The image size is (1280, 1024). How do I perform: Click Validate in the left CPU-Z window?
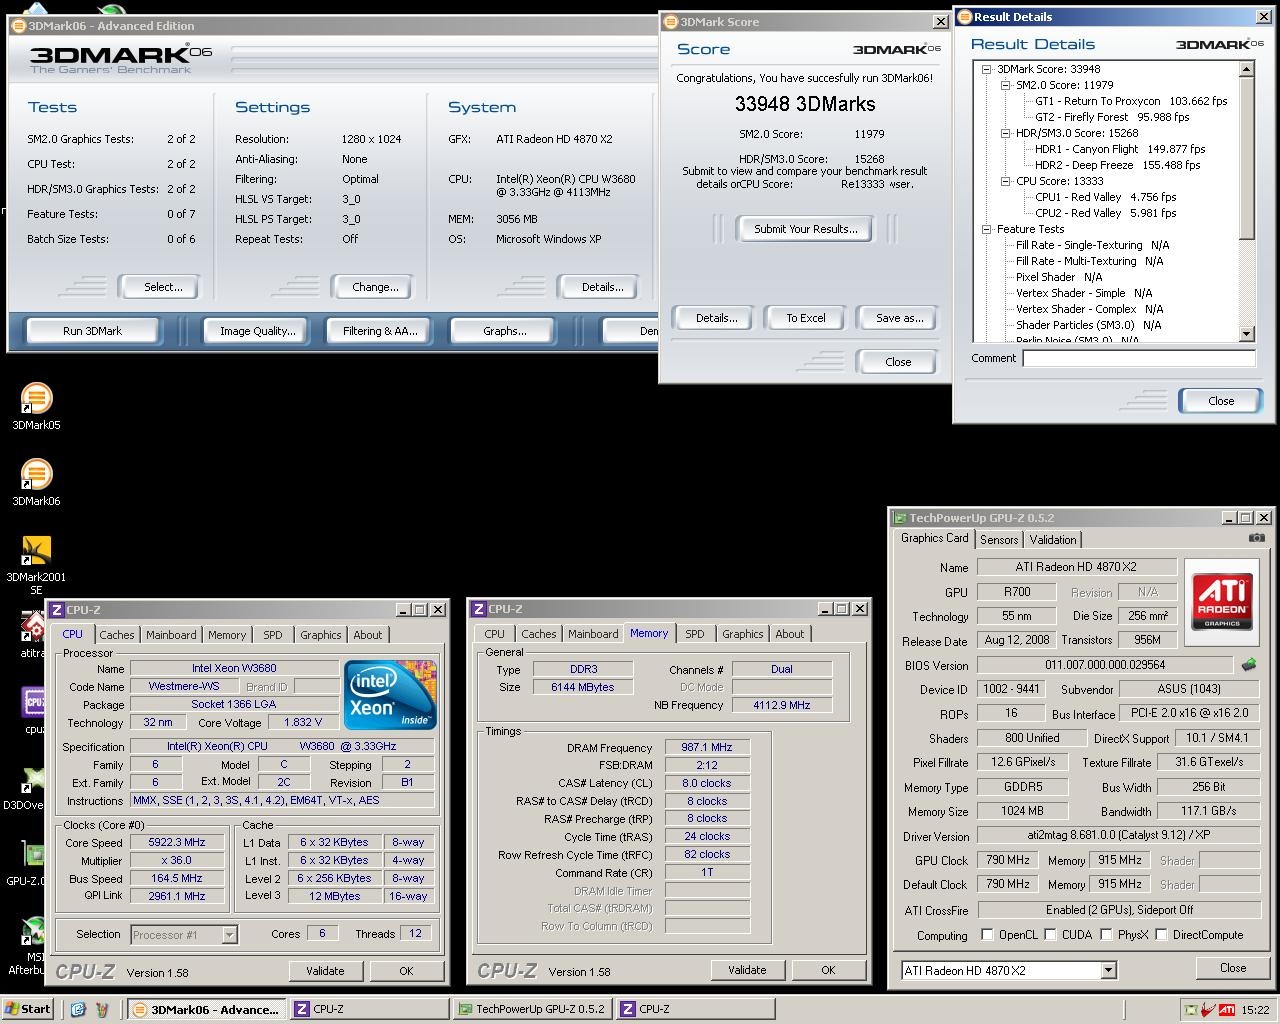(325, 971)
